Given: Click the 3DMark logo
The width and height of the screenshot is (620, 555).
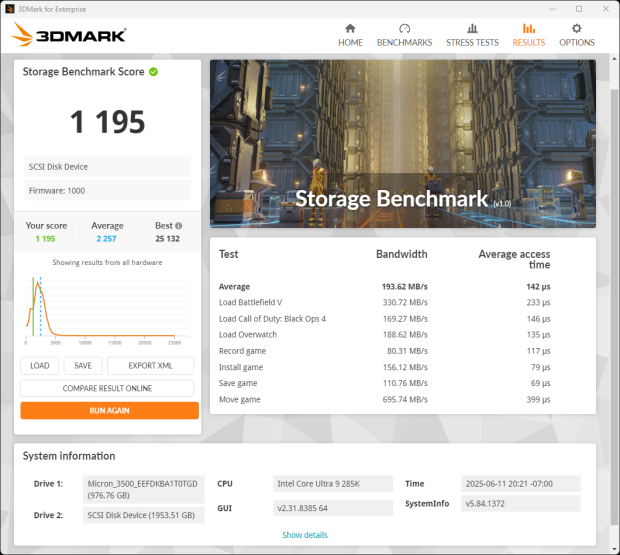Looking at the screenshot, I should click(68, 34).
